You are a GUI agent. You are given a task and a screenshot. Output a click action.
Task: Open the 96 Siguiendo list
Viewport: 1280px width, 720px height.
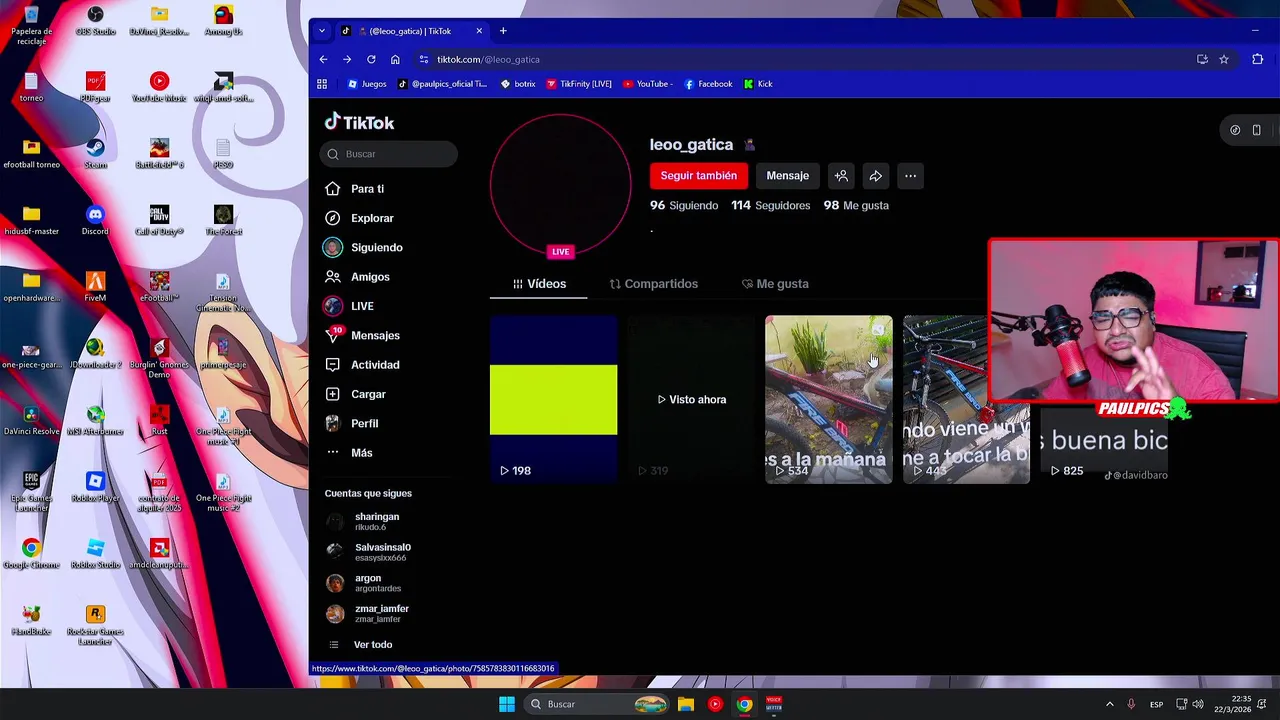pyautogui.click(x=684, y=205)
